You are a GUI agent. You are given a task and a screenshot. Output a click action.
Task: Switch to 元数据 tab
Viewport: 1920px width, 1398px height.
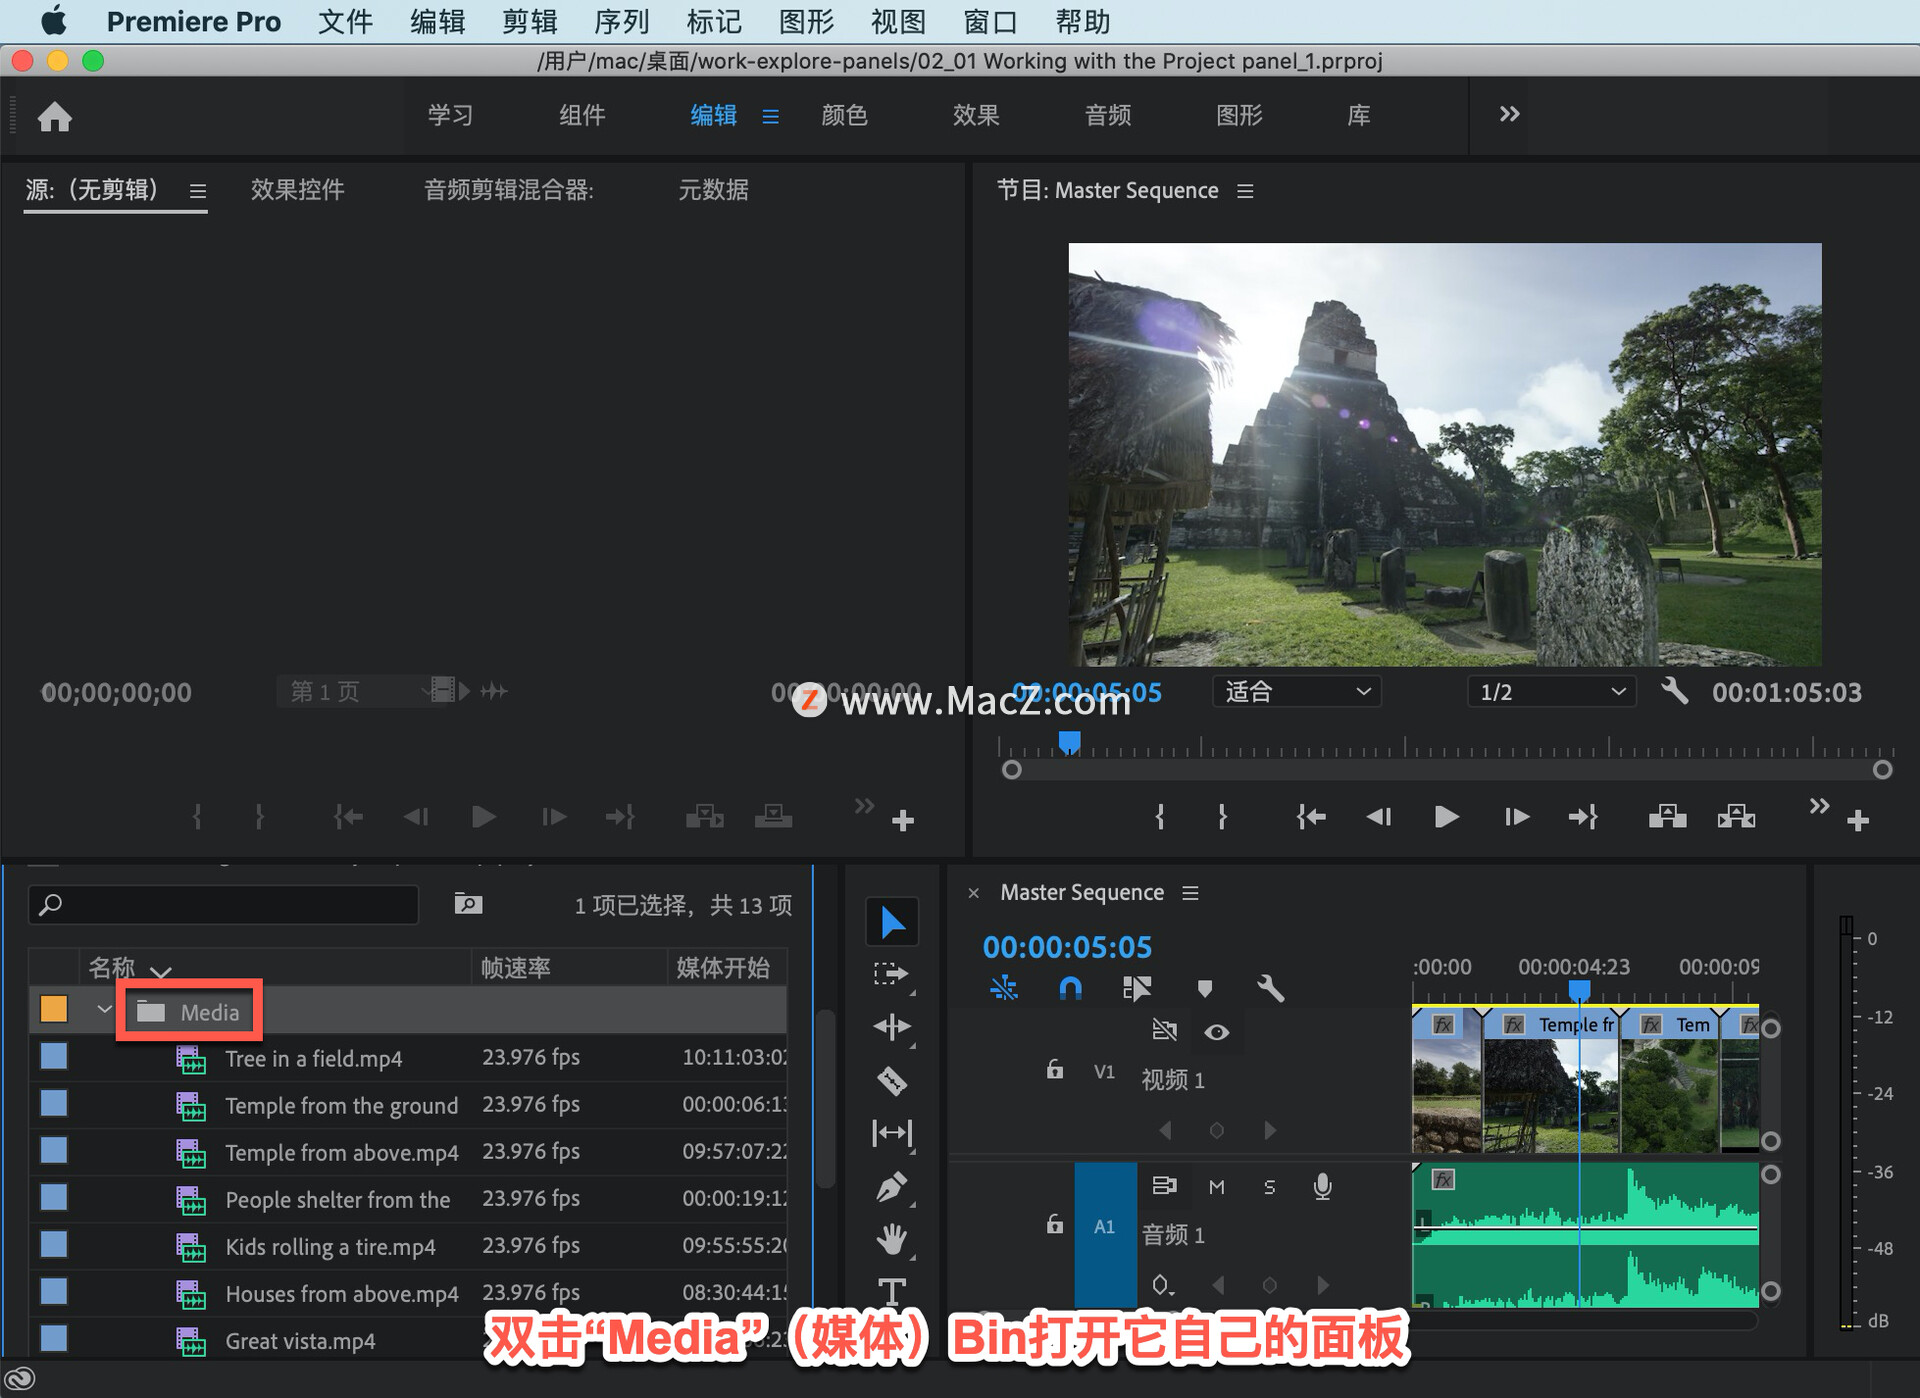click(x=713, y=189)
